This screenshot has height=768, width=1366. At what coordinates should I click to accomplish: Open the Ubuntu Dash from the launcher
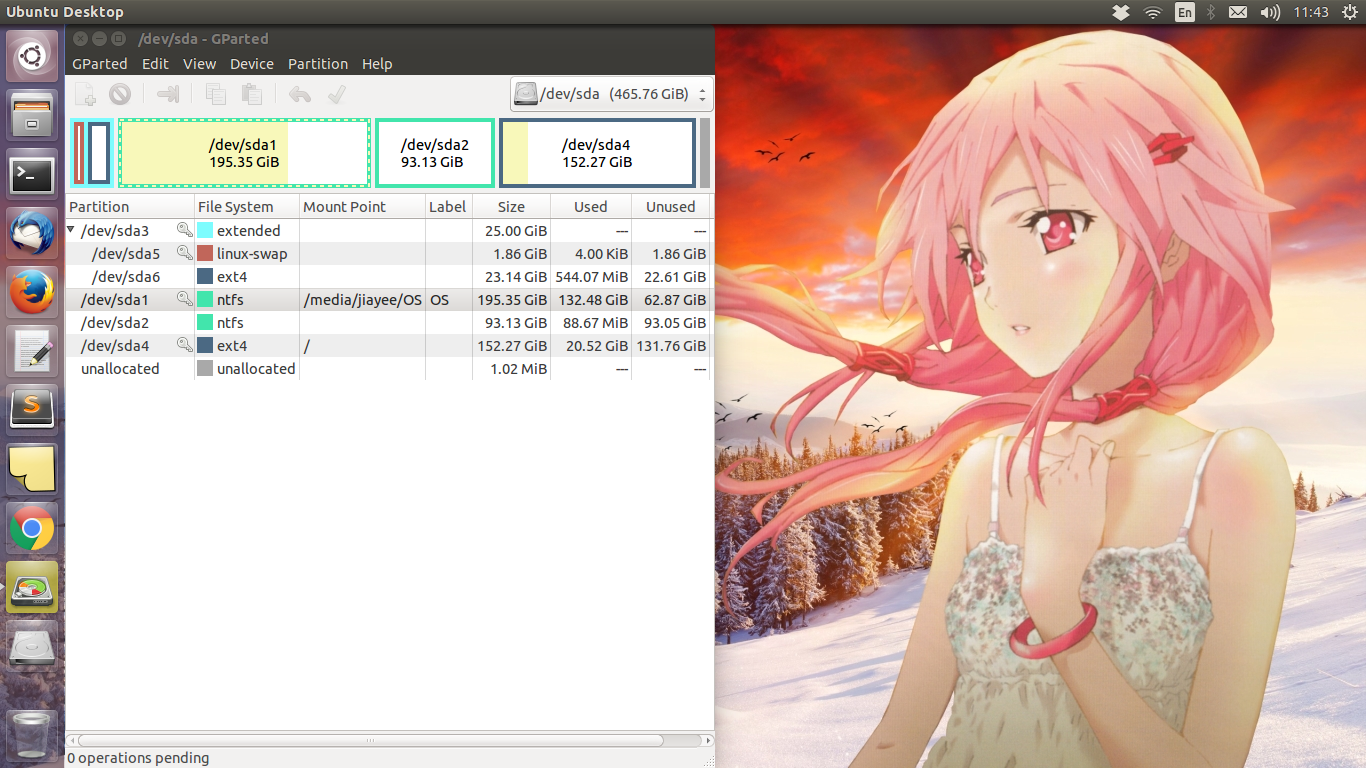[32, 56]
